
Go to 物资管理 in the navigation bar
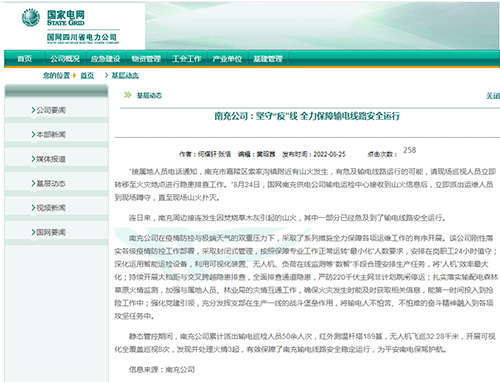[x=146, y=59]
